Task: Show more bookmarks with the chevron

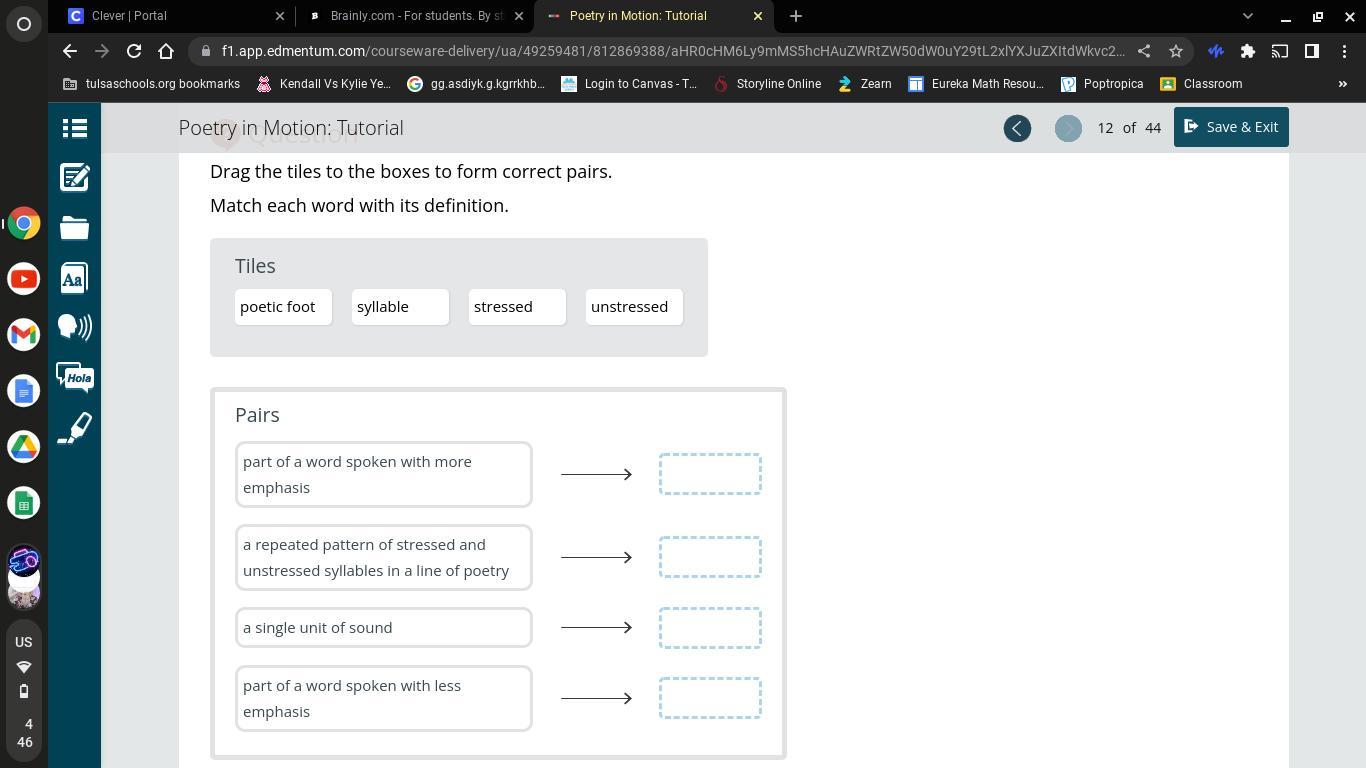Action: 1343,84
